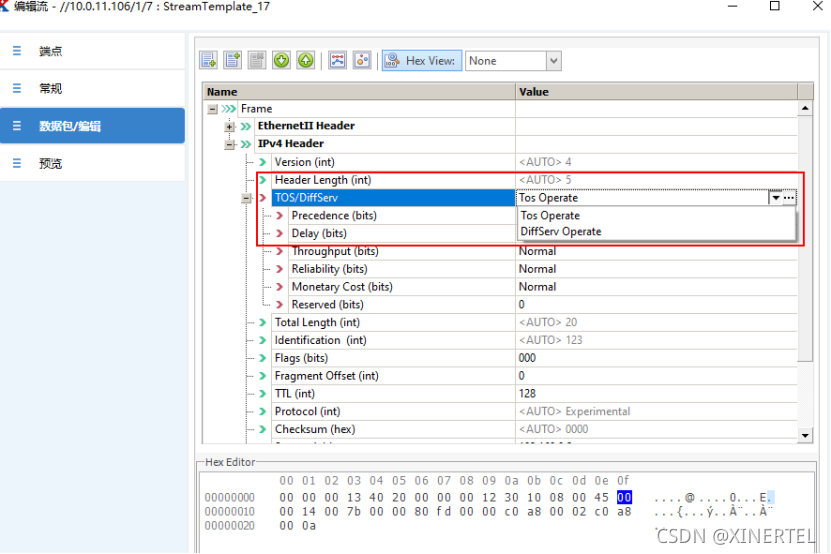
Task: Click the red arrow icon beside TOS/DiffServ
Action: (263, 198)
